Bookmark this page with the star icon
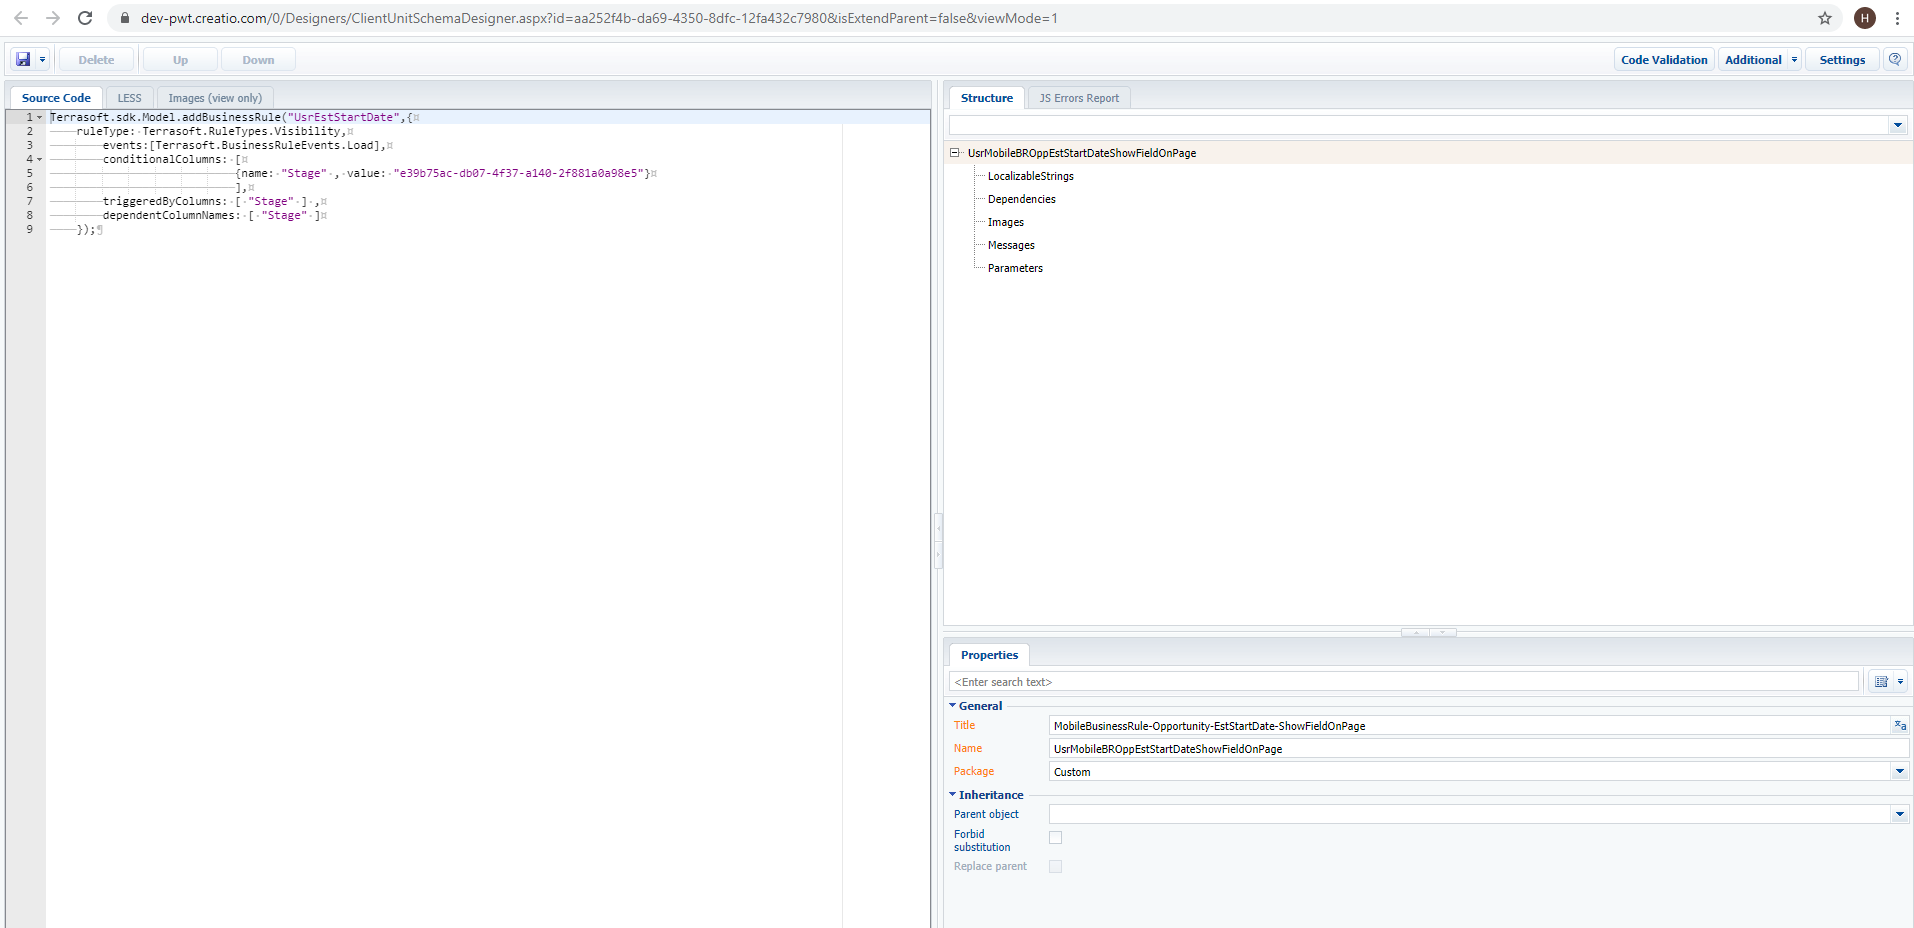1914x928 pixels. point(1825,18)
